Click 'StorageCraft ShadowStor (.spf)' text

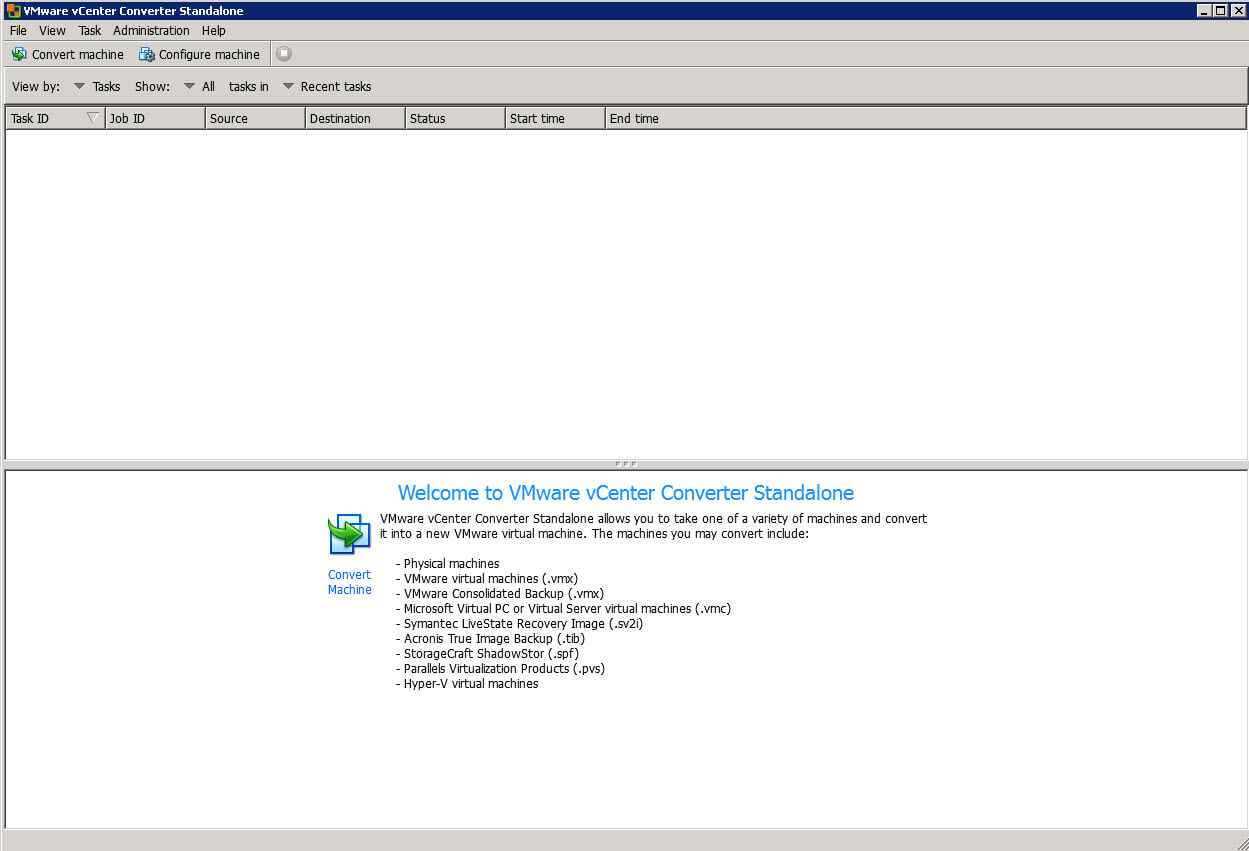(491, 653)
